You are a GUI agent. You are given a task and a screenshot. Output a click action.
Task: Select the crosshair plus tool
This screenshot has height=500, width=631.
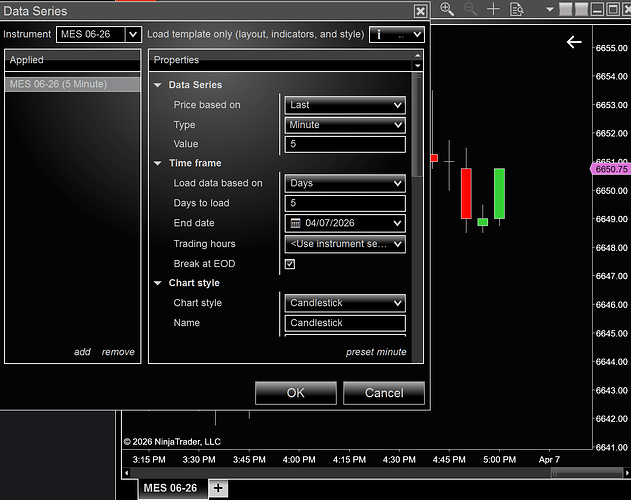[493, 10]
